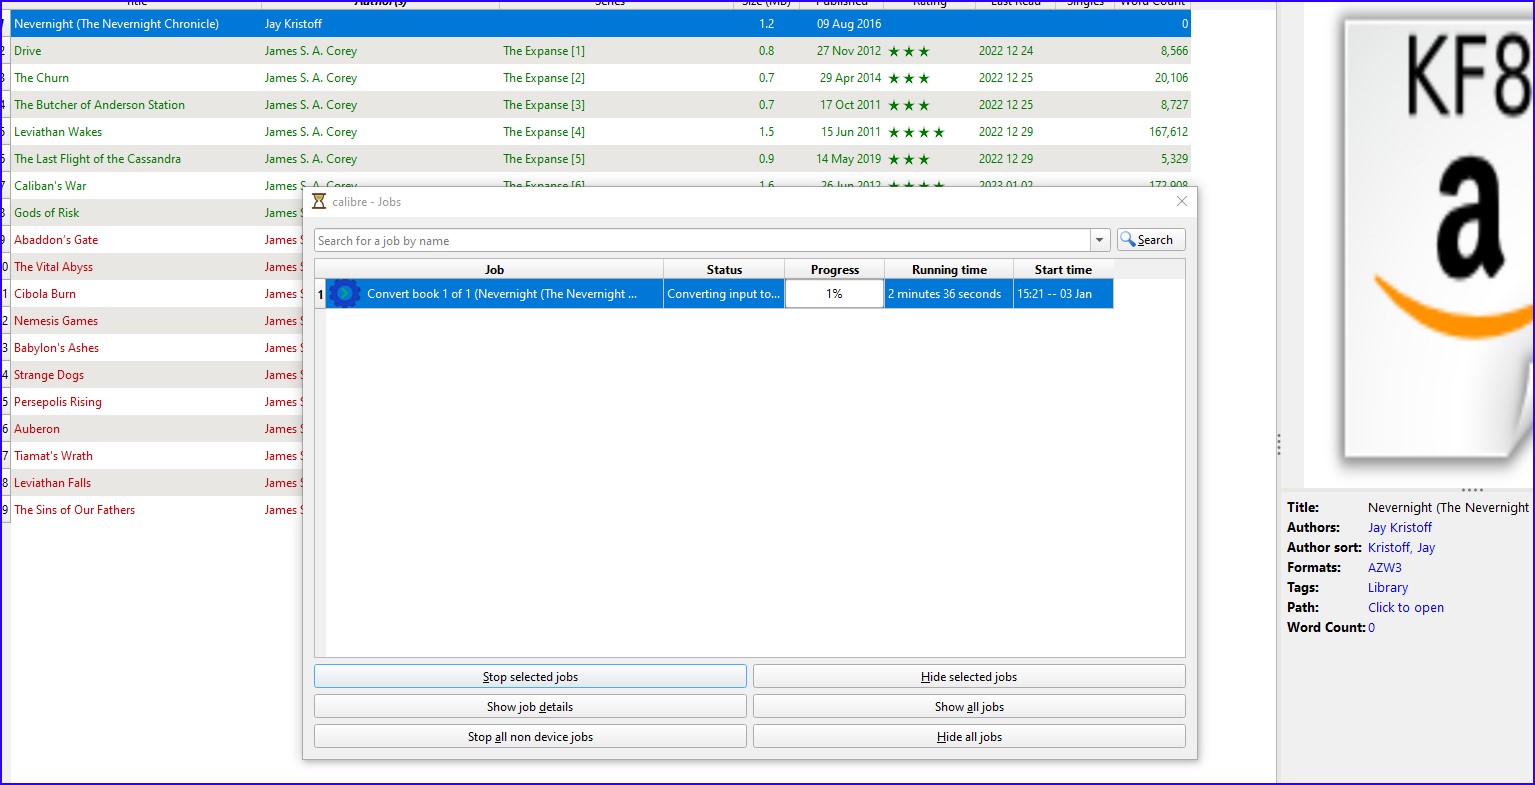Click the Word Count value 0 link
The height and width of the screenshot is (785, 1535).
tap(1372, 627)
